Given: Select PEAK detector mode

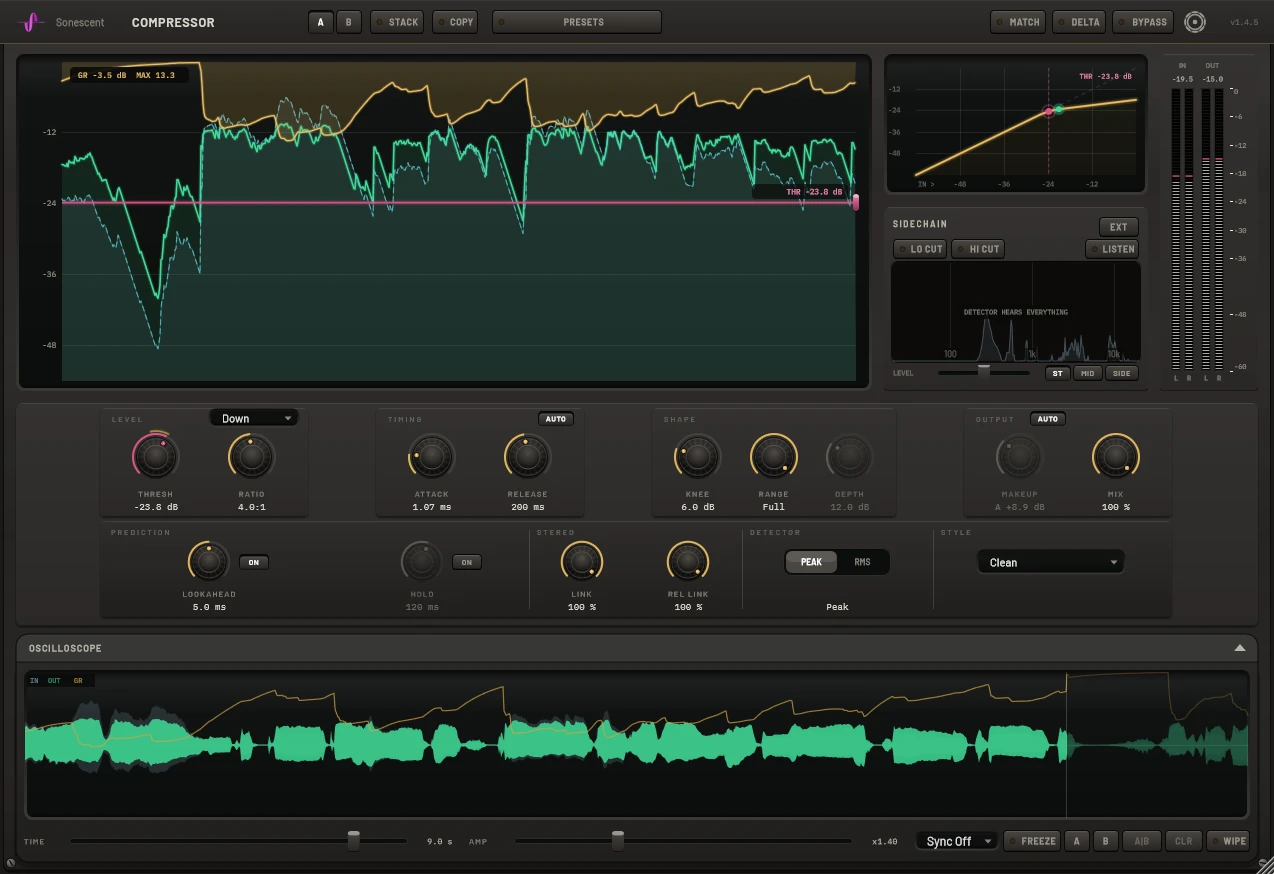Looking at the screenshot, I should click(x=811, y=562).
